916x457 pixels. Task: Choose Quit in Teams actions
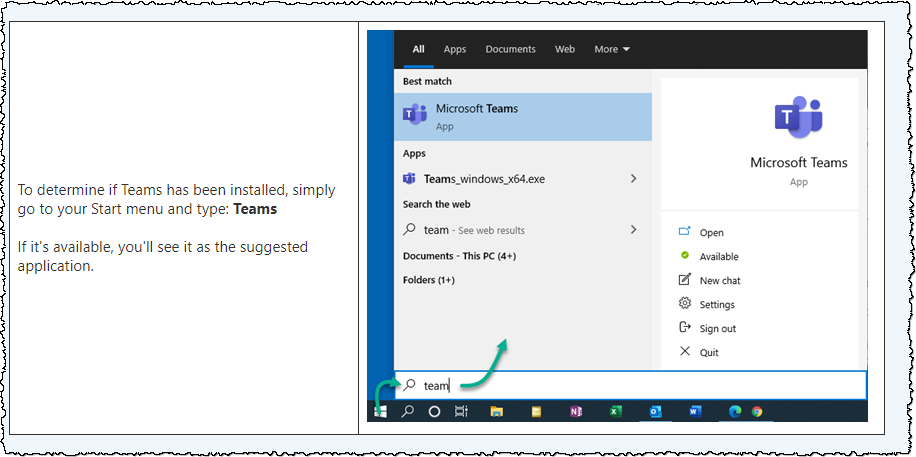709,352
